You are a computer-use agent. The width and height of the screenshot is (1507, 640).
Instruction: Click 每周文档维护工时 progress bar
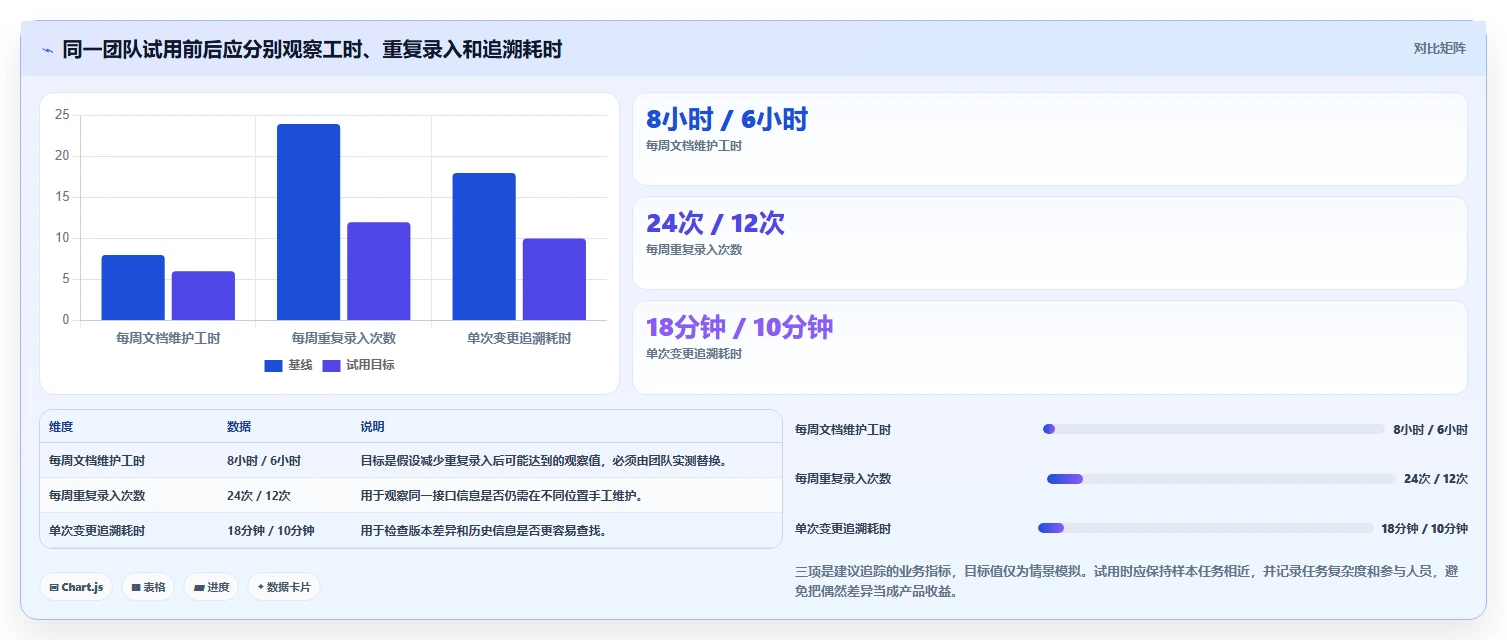coord(1213,429)
